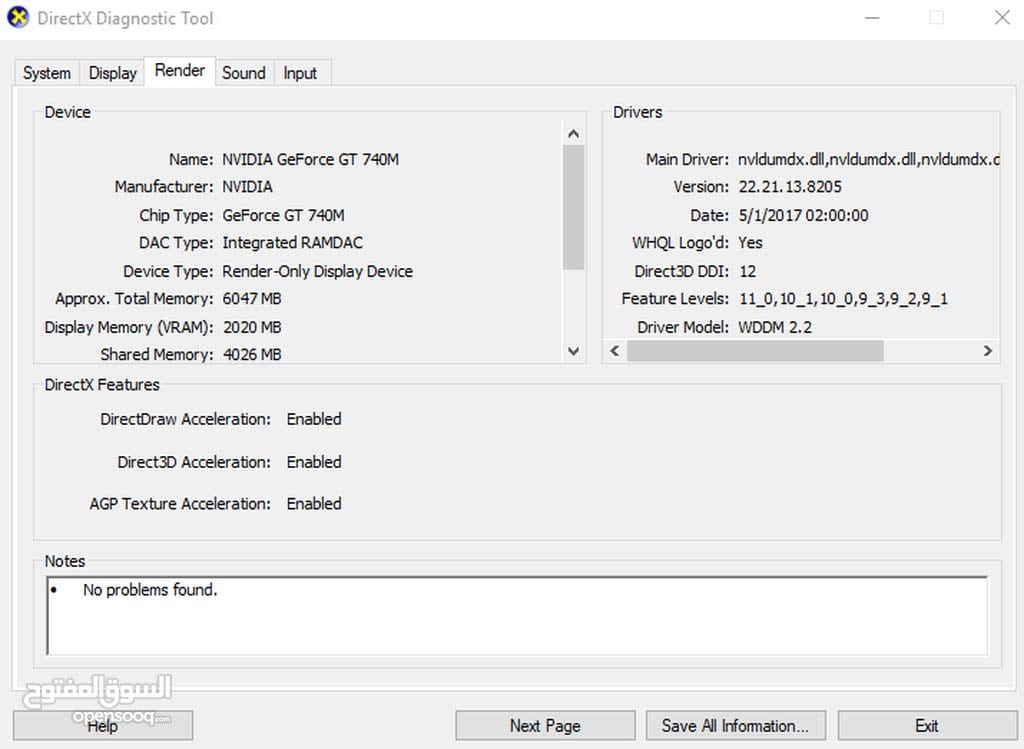Click the Help button
Image resolution: width=1024 pixels, height=749 pixels.
click(103, 725)
